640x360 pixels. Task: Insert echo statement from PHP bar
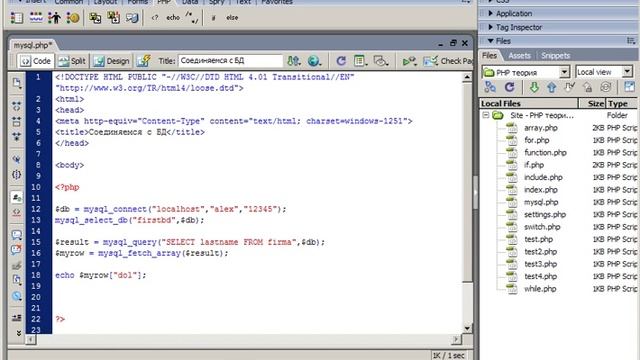(x=173, y=18)
